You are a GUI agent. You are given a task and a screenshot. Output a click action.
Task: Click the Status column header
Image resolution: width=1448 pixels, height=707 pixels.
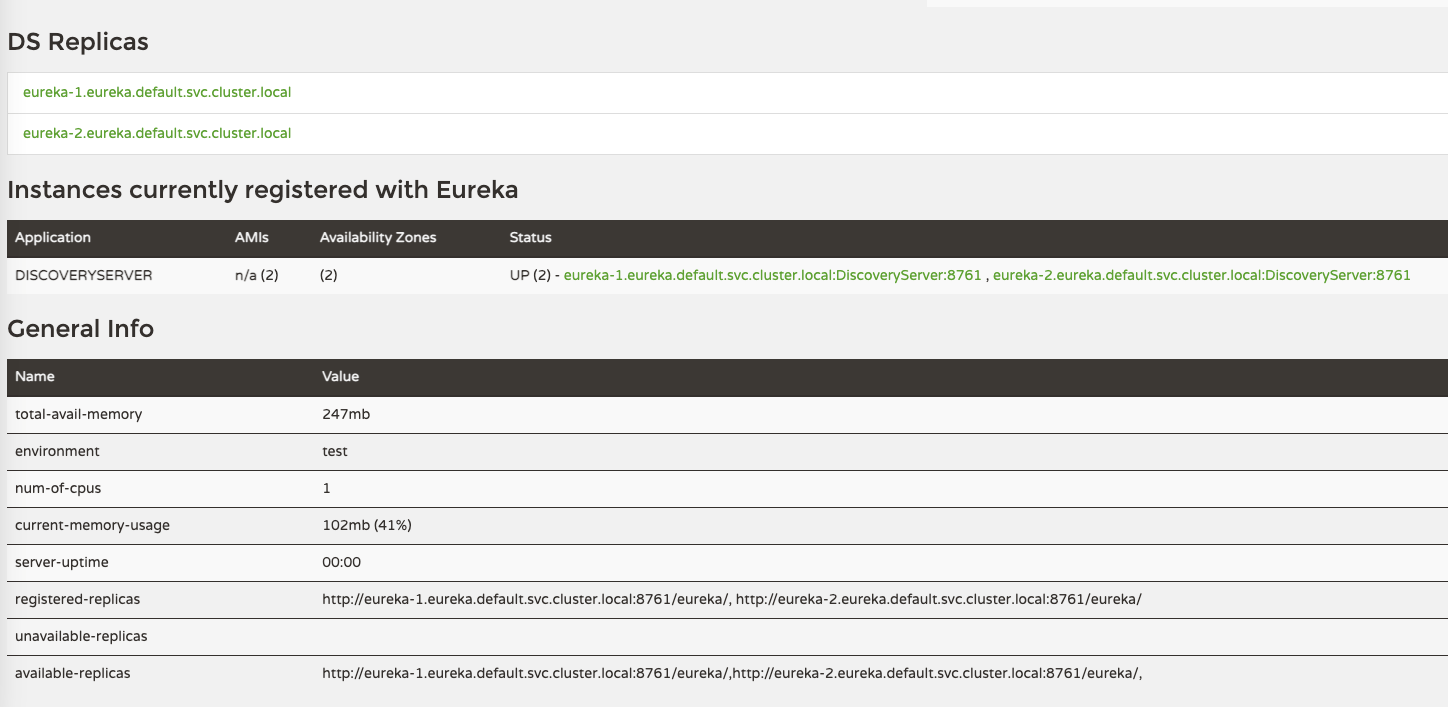530,238
